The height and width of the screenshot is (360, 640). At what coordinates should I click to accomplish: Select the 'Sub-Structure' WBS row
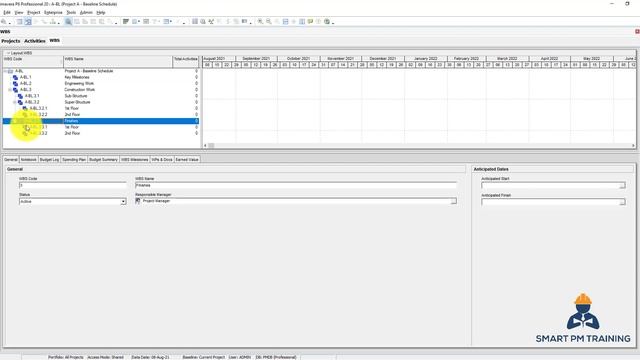(101, 96)
